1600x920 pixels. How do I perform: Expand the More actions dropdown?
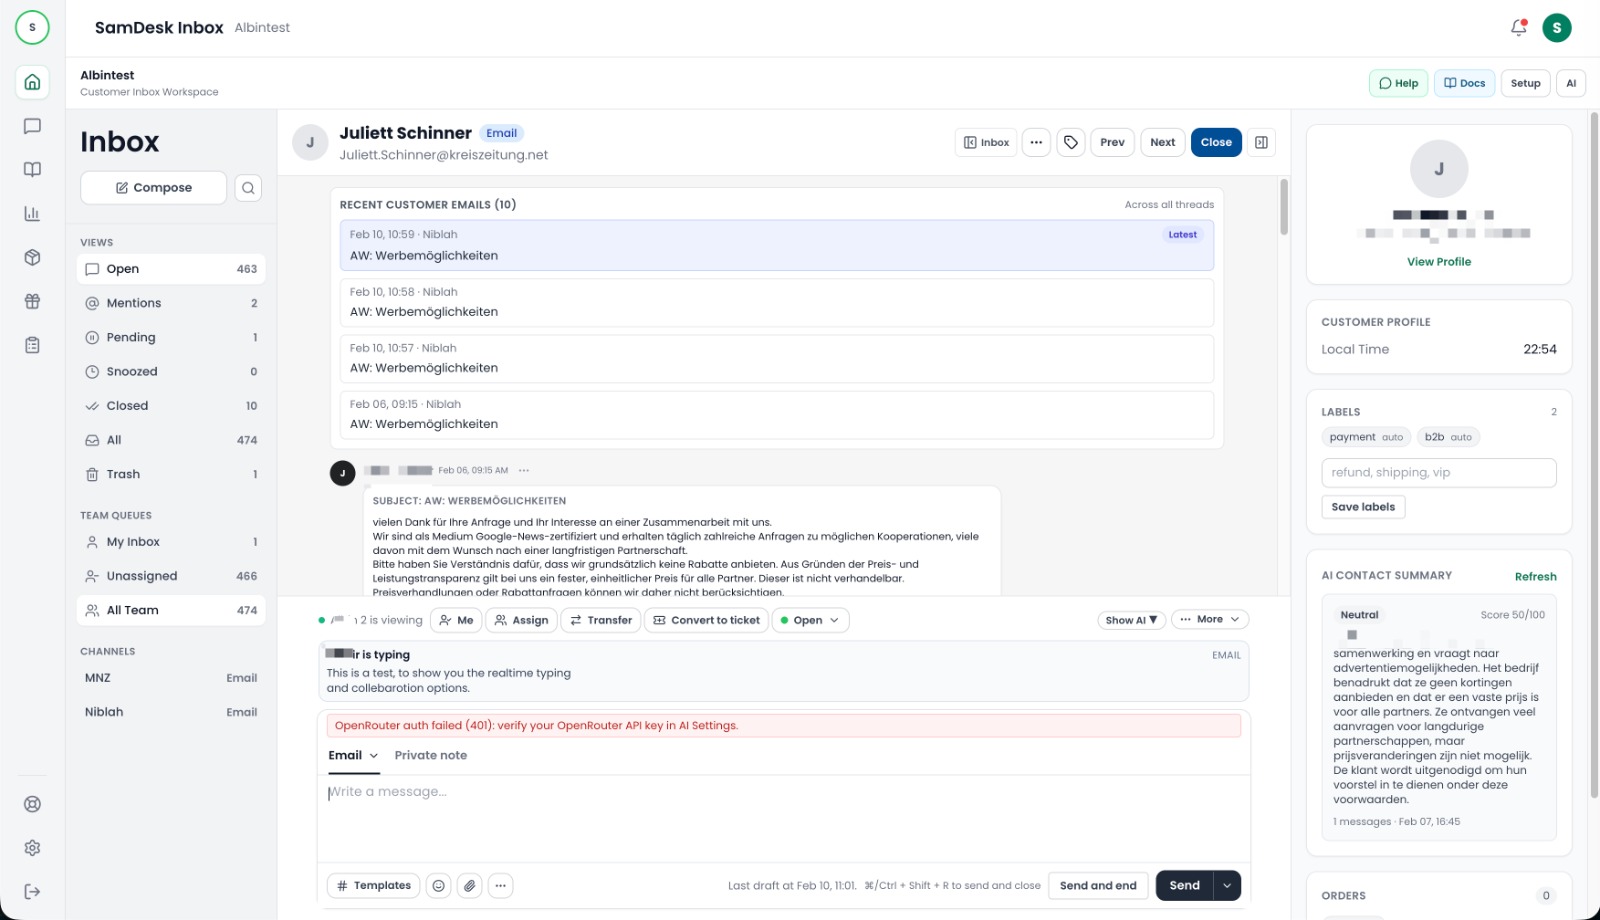(1209, 619)
